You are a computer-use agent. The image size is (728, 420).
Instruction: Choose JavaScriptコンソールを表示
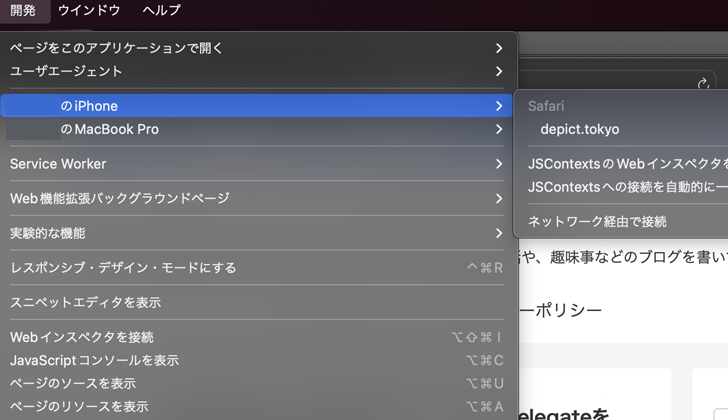pos(256,360)
